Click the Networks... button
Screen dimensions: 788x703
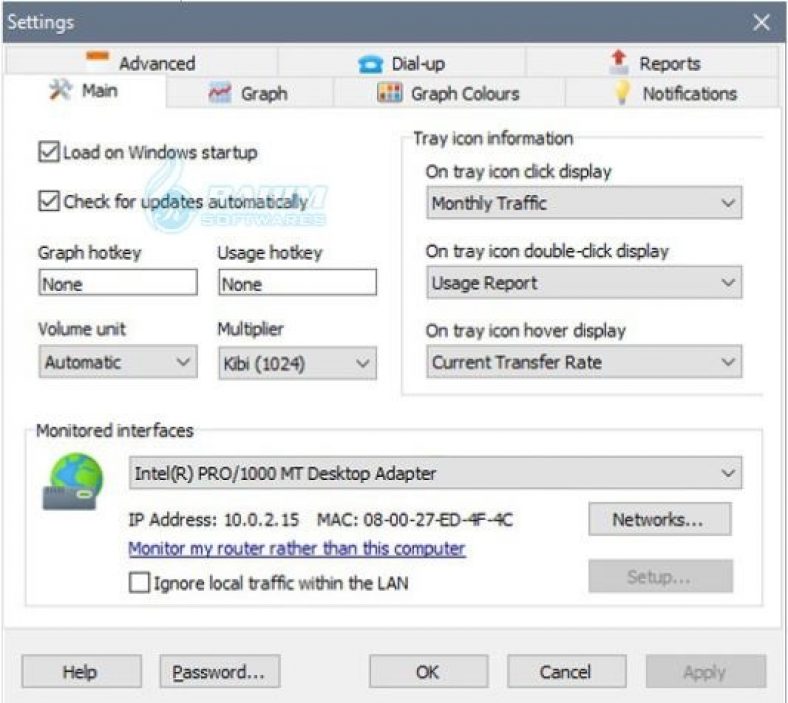[659, 519]
